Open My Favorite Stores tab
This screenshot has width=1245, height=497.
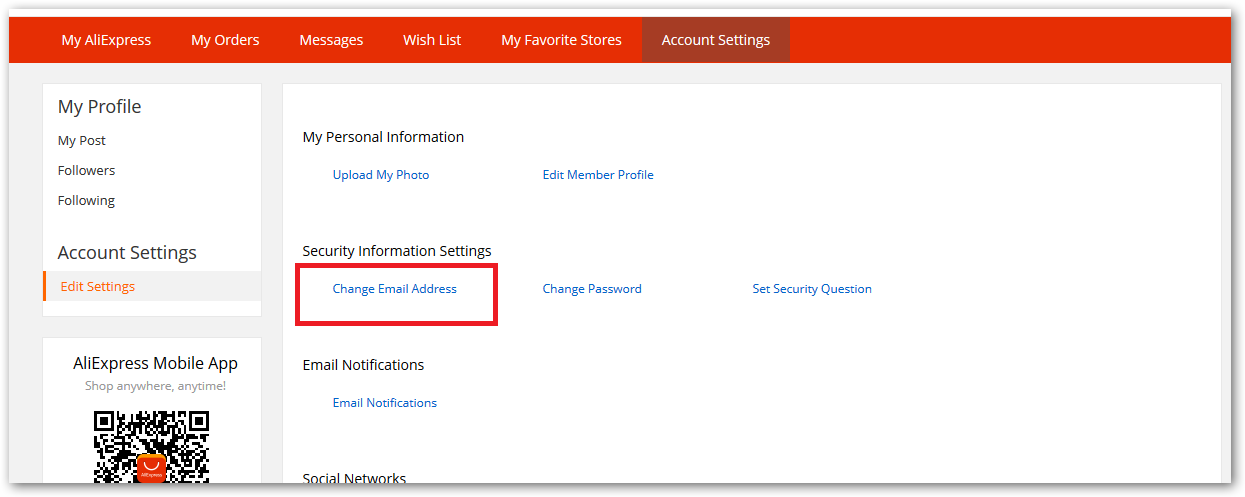(561, 40)
